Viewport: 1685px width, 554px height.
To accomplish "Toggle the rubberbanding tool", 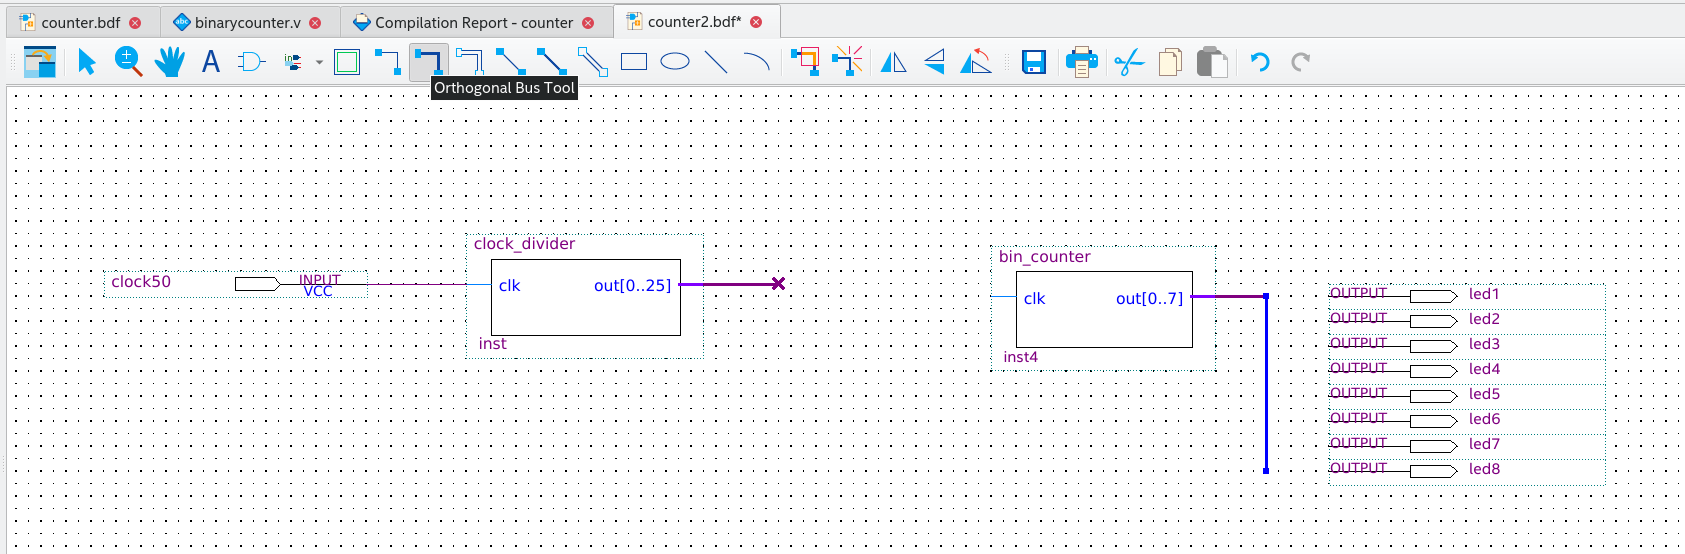I will click(x=848, y=62).
